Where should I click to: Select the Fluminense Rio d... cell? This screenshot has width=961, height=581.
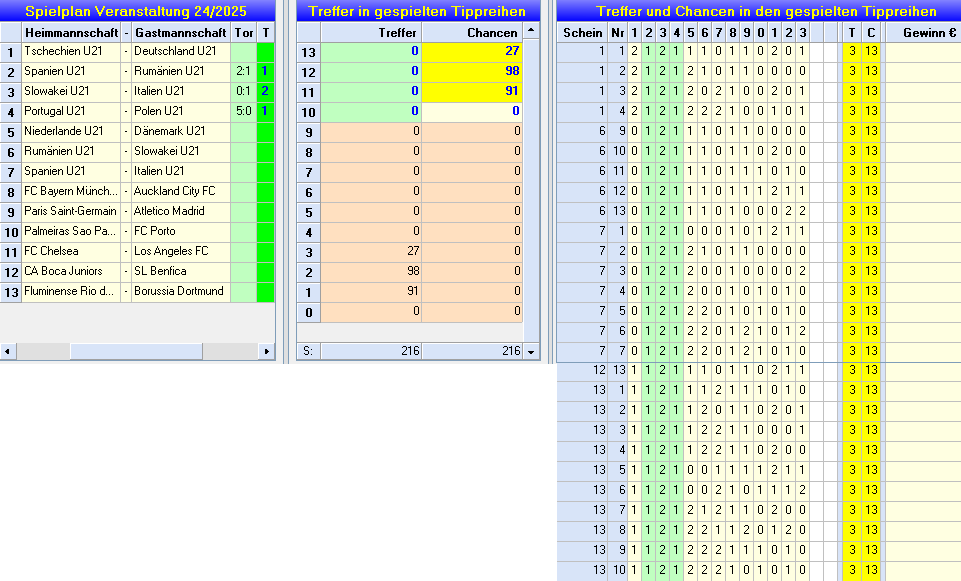point(71,291)
